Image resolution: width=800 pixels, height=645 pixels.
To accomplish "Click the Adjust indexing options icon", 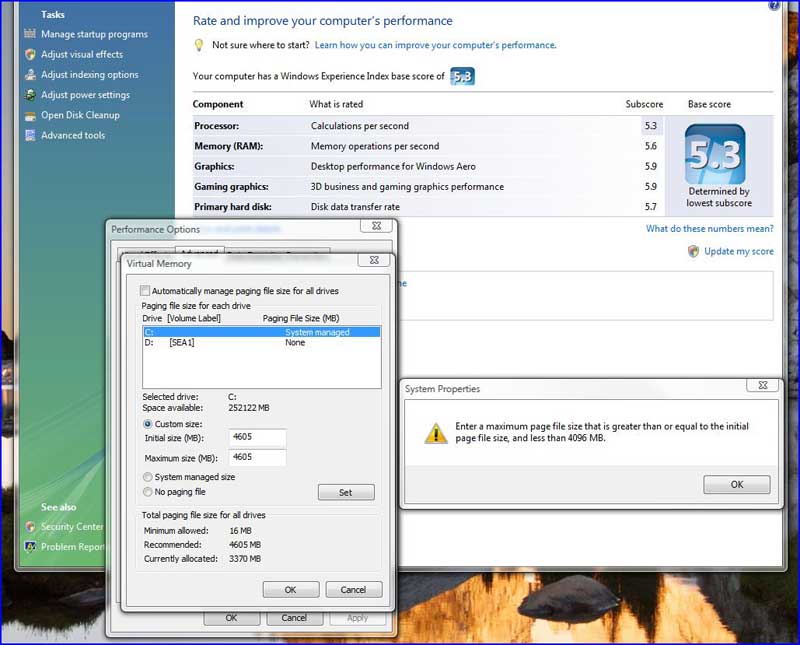I will click(x=30, y=75).
